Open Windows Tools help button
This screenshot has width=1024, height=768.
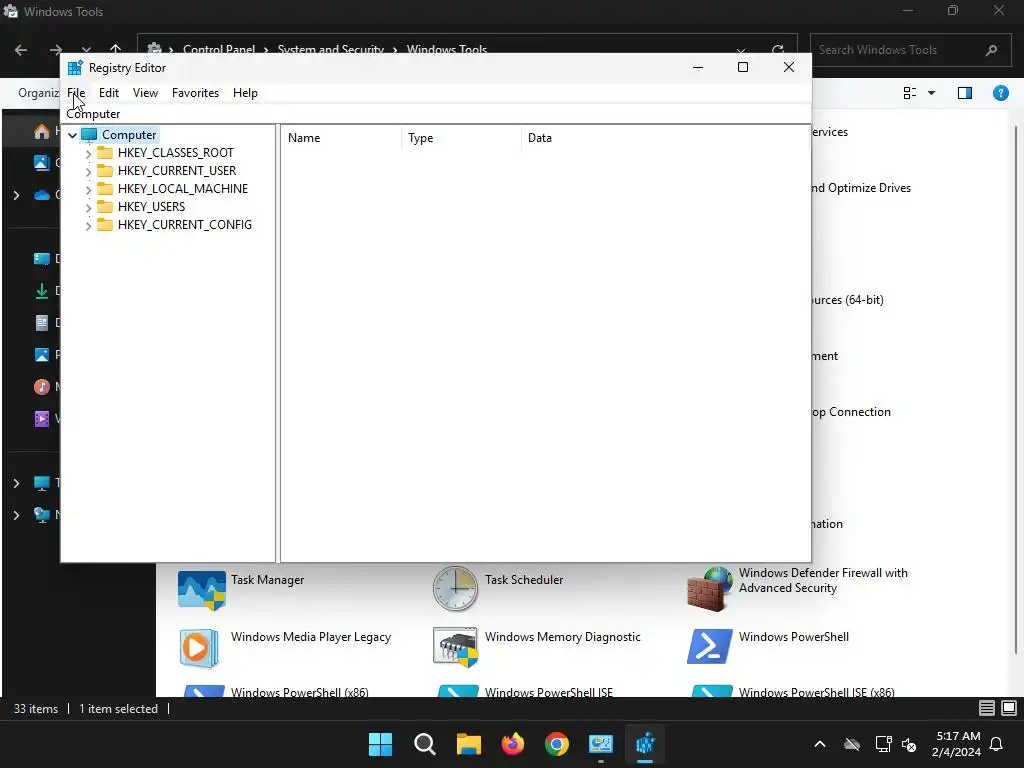pyautogui.click(x=1000, y=93)
